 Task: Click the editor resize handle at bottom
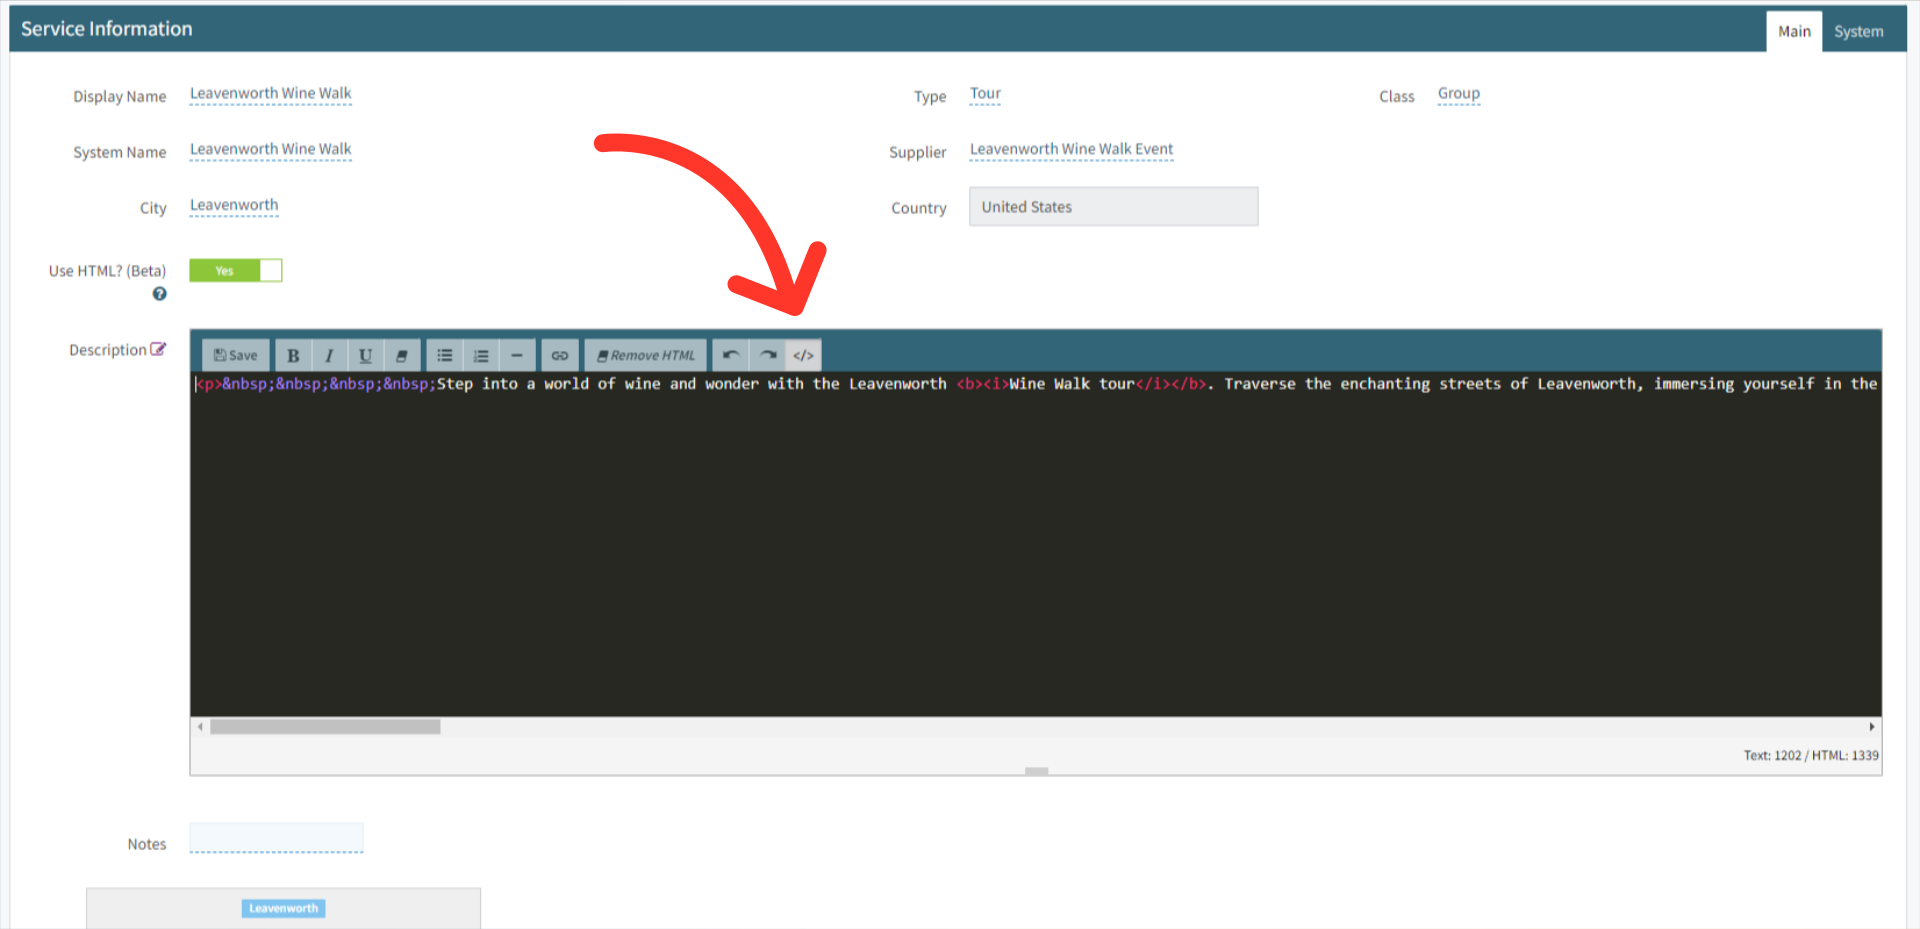coord(1037,771)
